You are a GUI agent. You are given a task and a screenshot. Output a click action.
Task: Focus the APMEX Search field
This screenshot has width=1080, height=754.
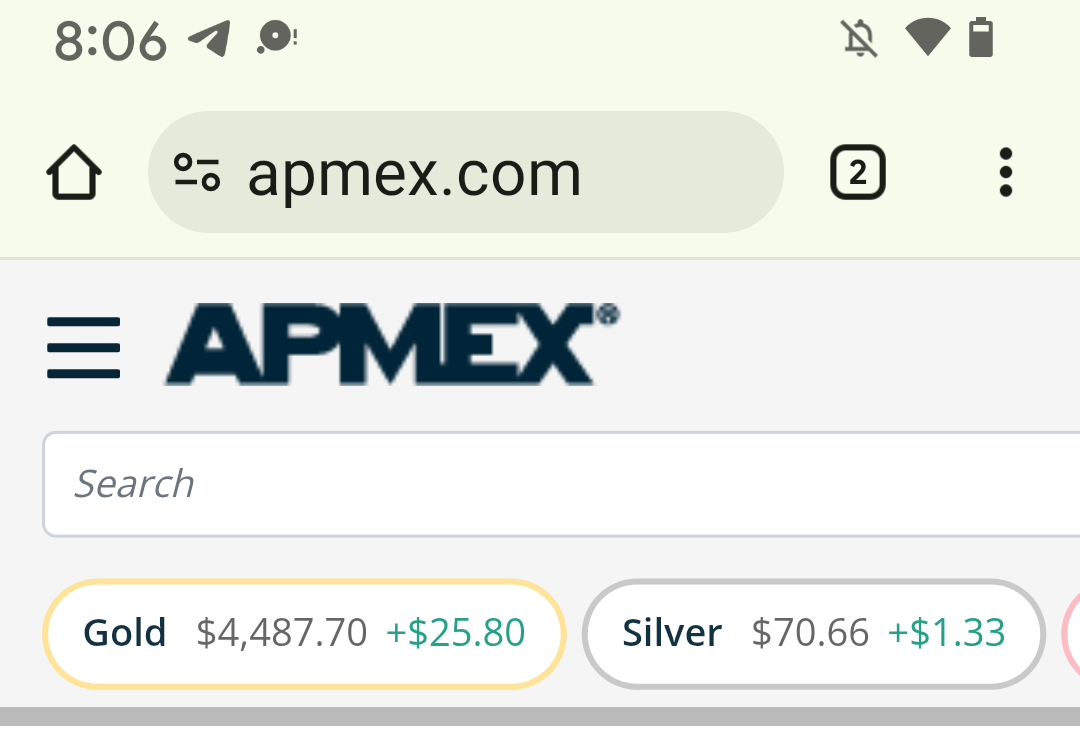pyautogui.click(x=560, y=484)
